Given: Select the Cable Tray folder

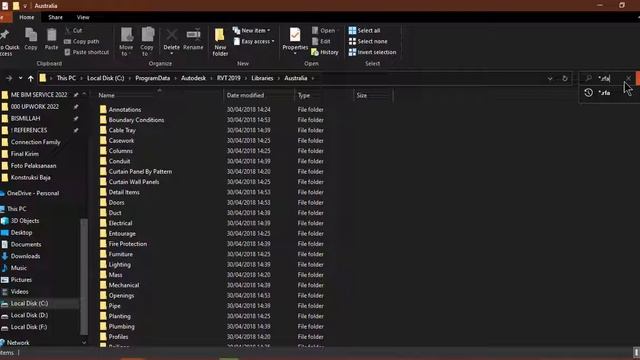Looking at the screenshot, I should click(122, 130).
